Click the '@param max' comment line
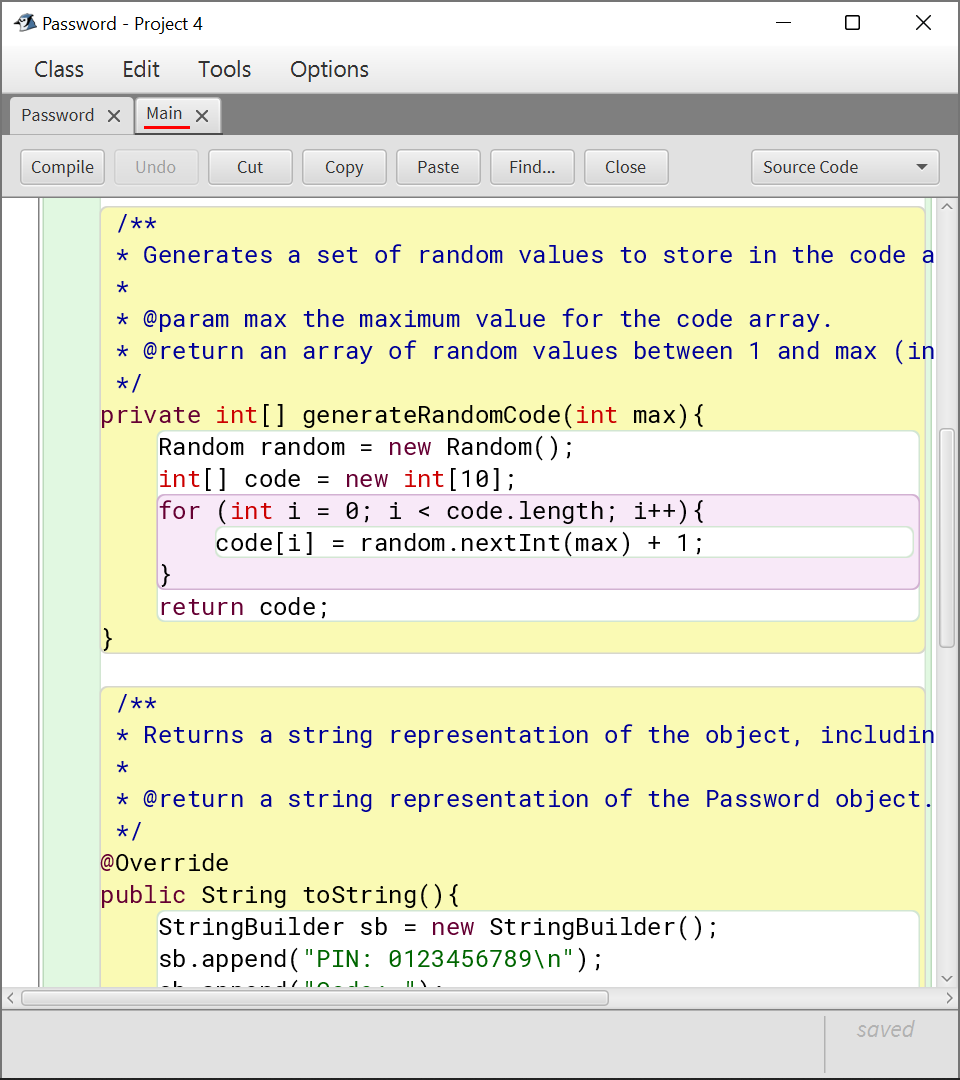The height and width of the screenshot is (1080, 960). (474, 320)
